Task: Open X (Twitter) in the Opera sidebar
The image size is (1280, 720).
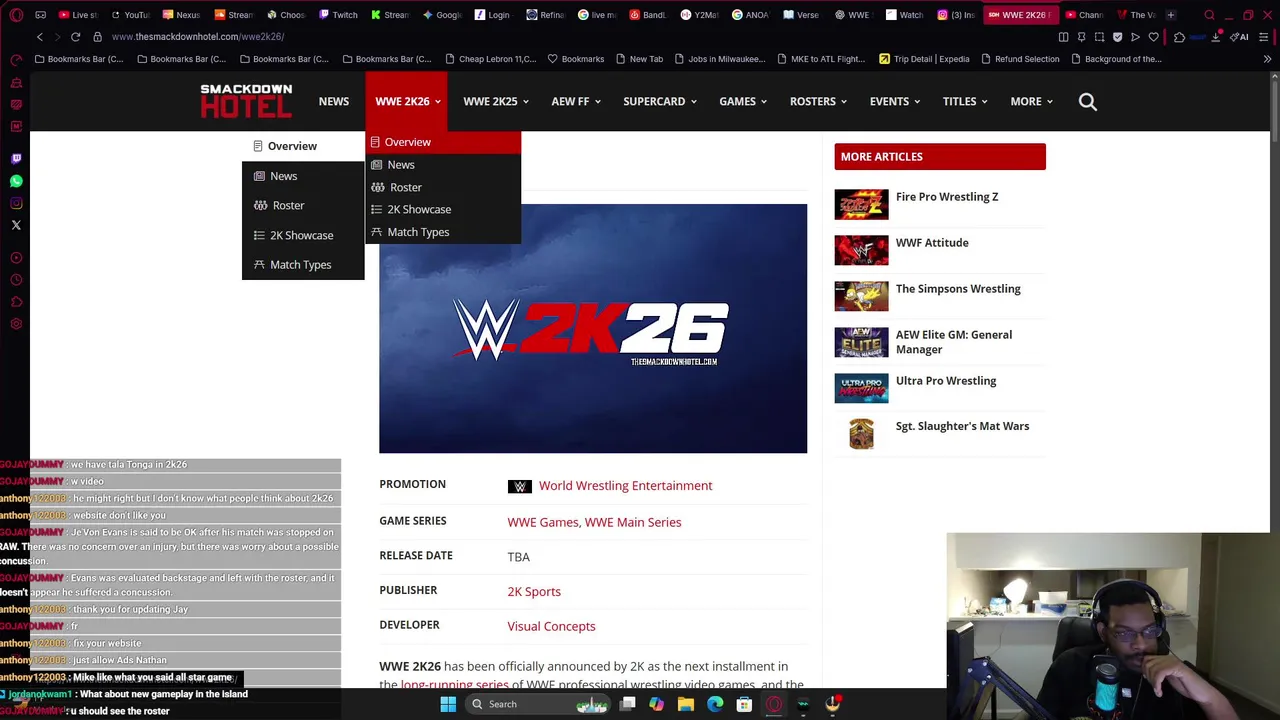Action: (x=16, y=225)
